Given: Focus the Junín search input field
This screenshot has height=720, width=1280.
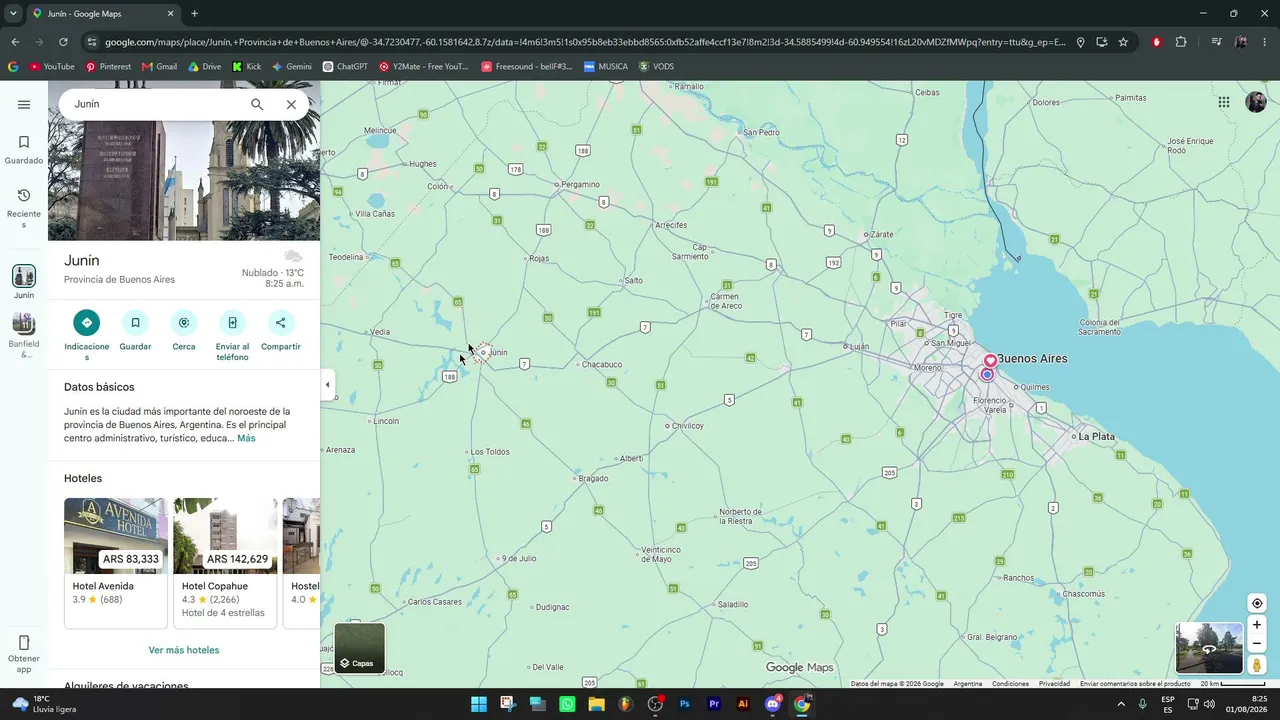Looking at the screenshot, I should tap(155, 104).
